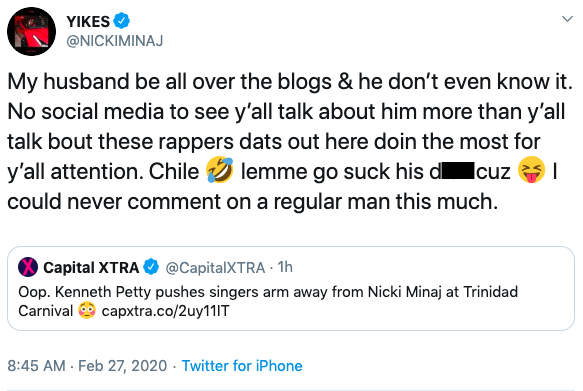583x391 pixels.
Task: Open the YIKES display name profile
Action: (x=88, y=22)
